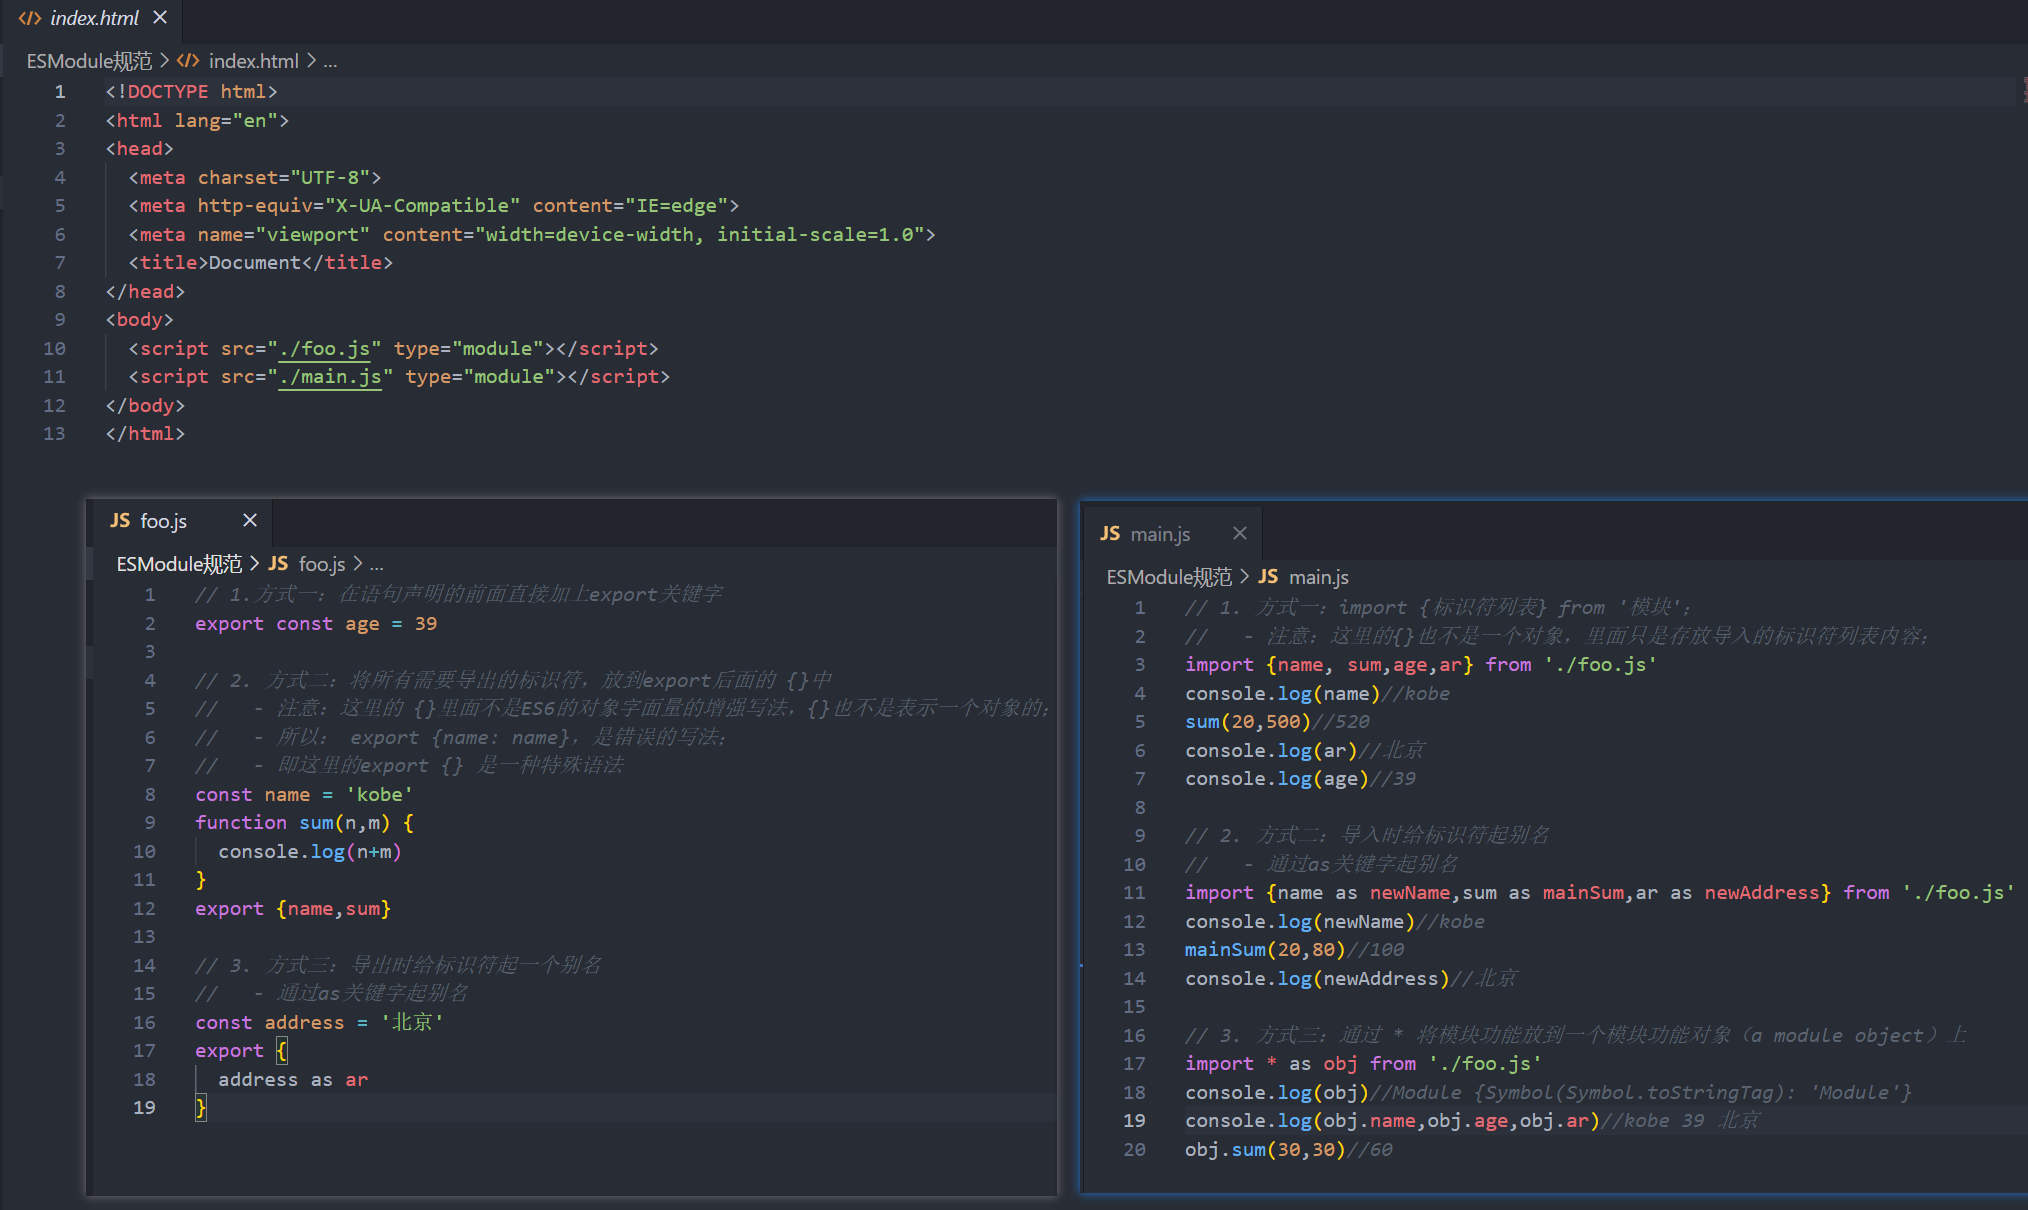
Task: Open the ./main.js script src link
Action: (x=330, y=377)
